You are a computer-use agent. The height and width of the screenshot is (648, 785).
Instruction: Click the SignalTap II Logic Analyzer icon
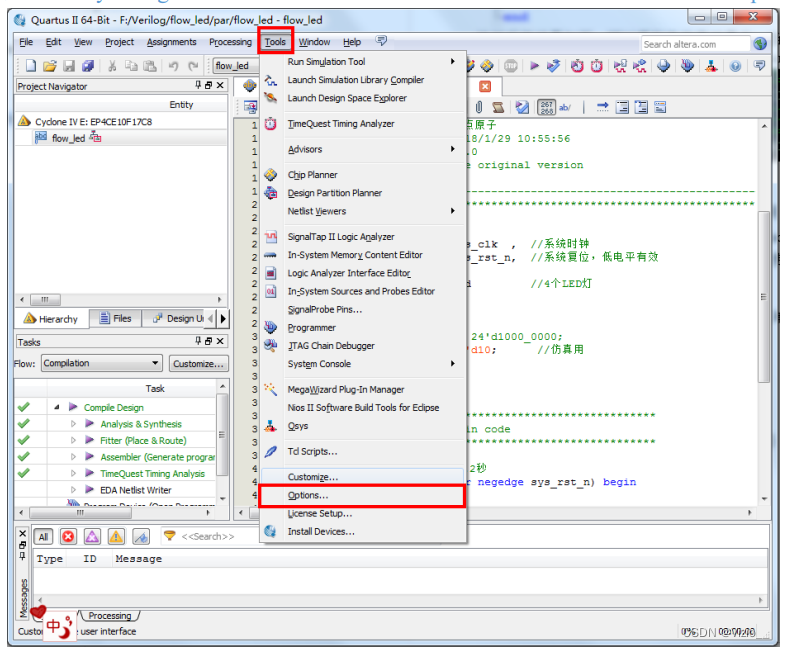(270, 237)
